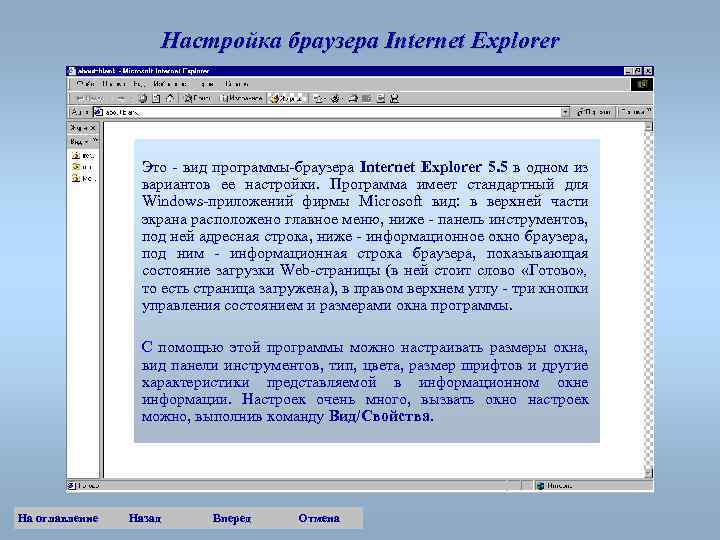
Task: Open the Search (Поиск) toolbar button
Action: tap(197, 98)
